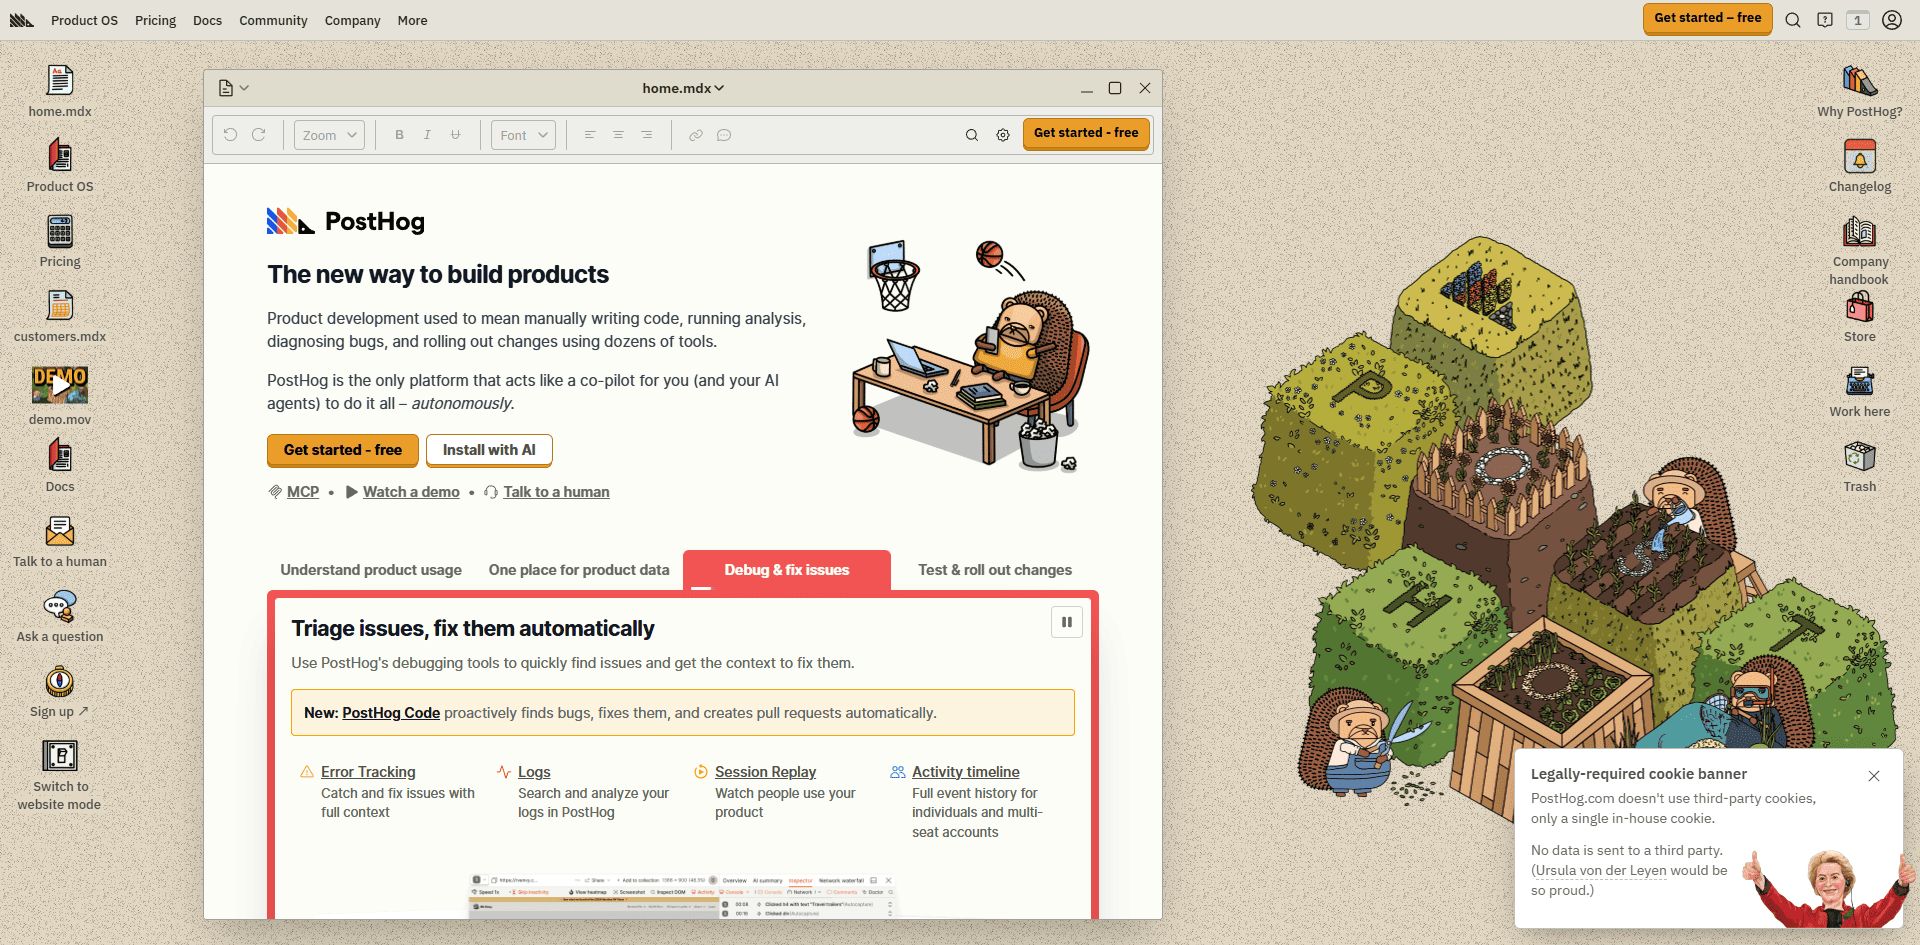Open the MCP link
1920x945 pixels.
[303, 492]
